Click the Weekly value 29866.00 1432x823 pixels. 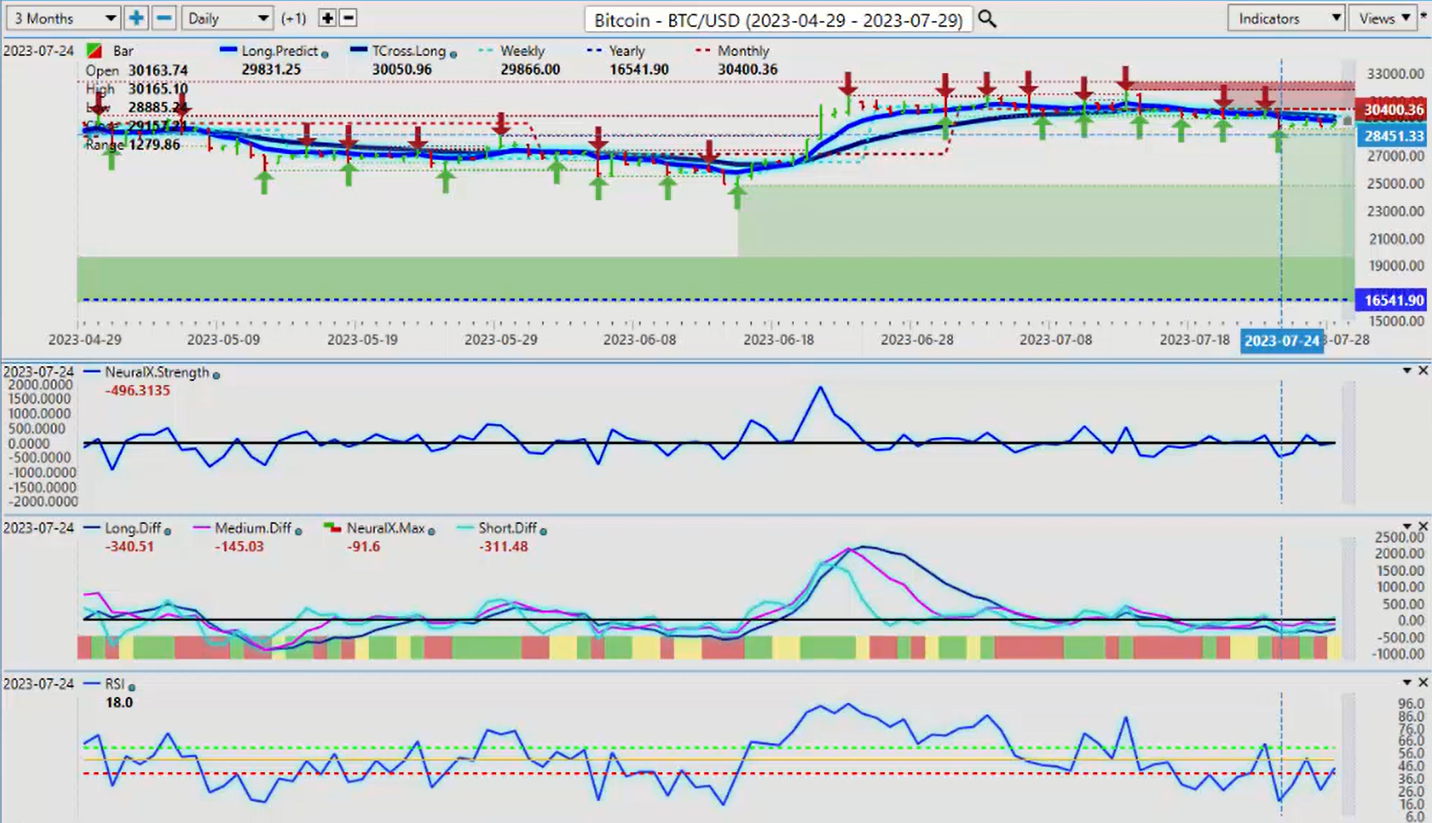coord(531,70)
